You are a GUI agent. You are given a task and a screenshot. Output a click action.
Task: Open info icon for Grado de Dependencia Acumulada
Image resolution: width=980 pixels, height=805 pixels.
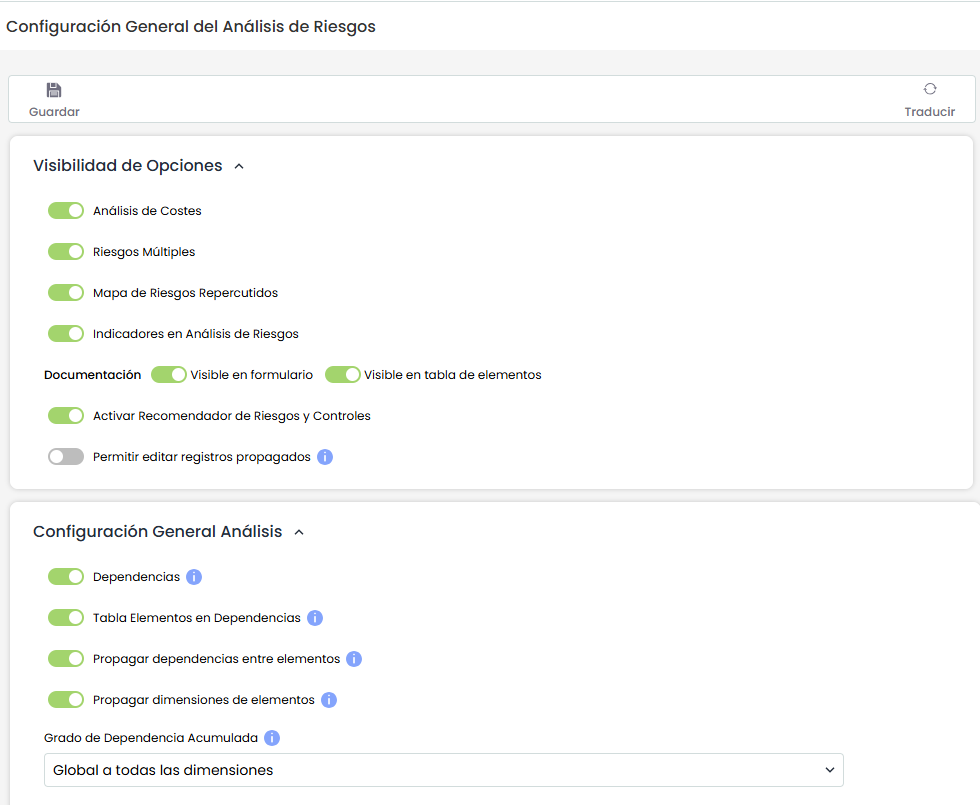272,738
